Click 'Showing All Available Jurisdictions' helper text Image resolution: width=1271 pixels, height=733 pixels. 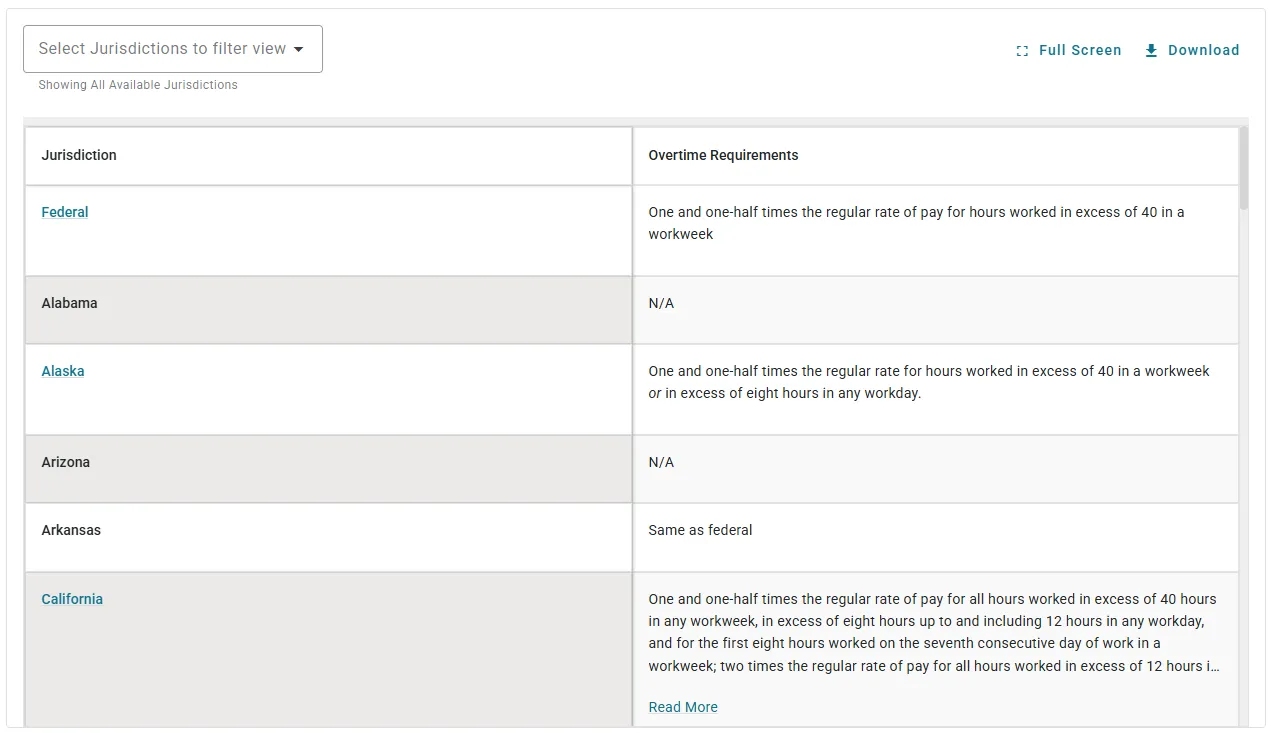point(138,85)
